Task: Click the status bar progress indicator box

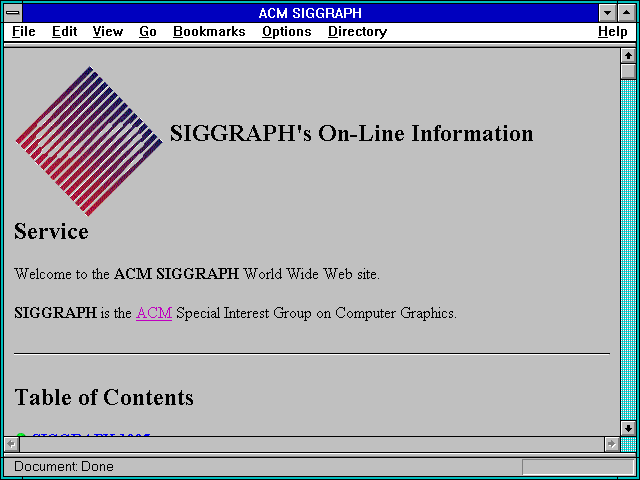Action: coord(578,467)
